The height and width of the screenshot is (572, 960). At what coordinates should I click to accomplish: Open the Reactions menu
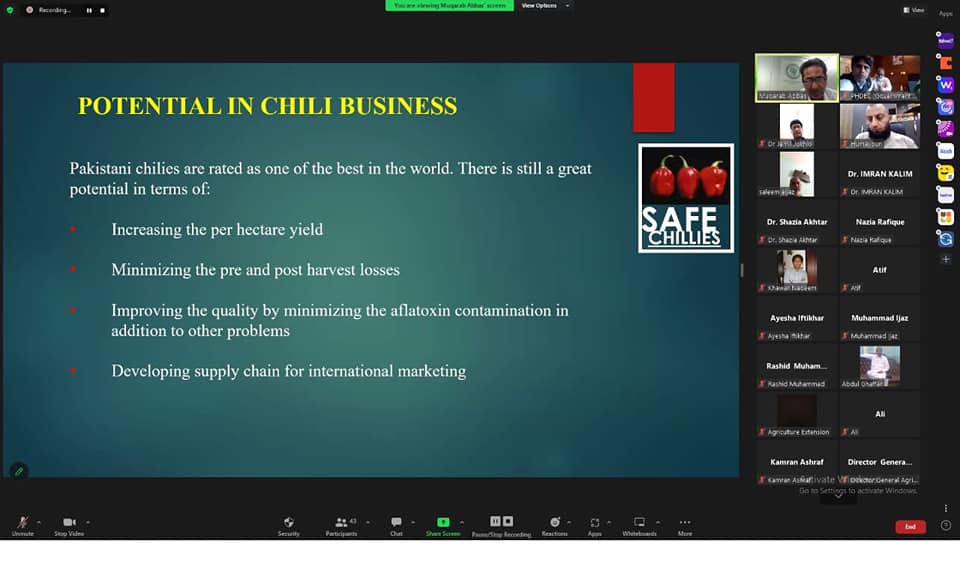(x=554, y=525)
